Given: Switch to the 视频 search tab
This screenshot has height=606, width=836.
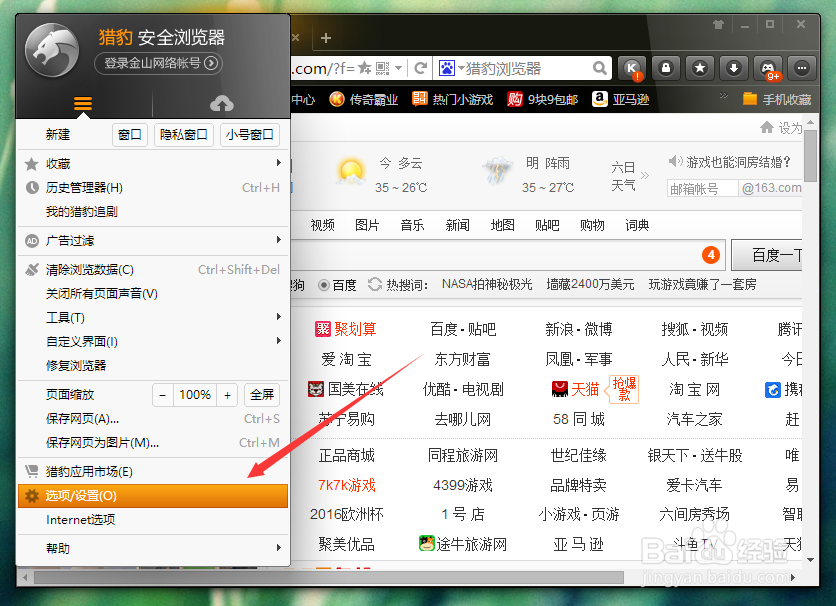Looking at the screenshot, I should 322,225.
